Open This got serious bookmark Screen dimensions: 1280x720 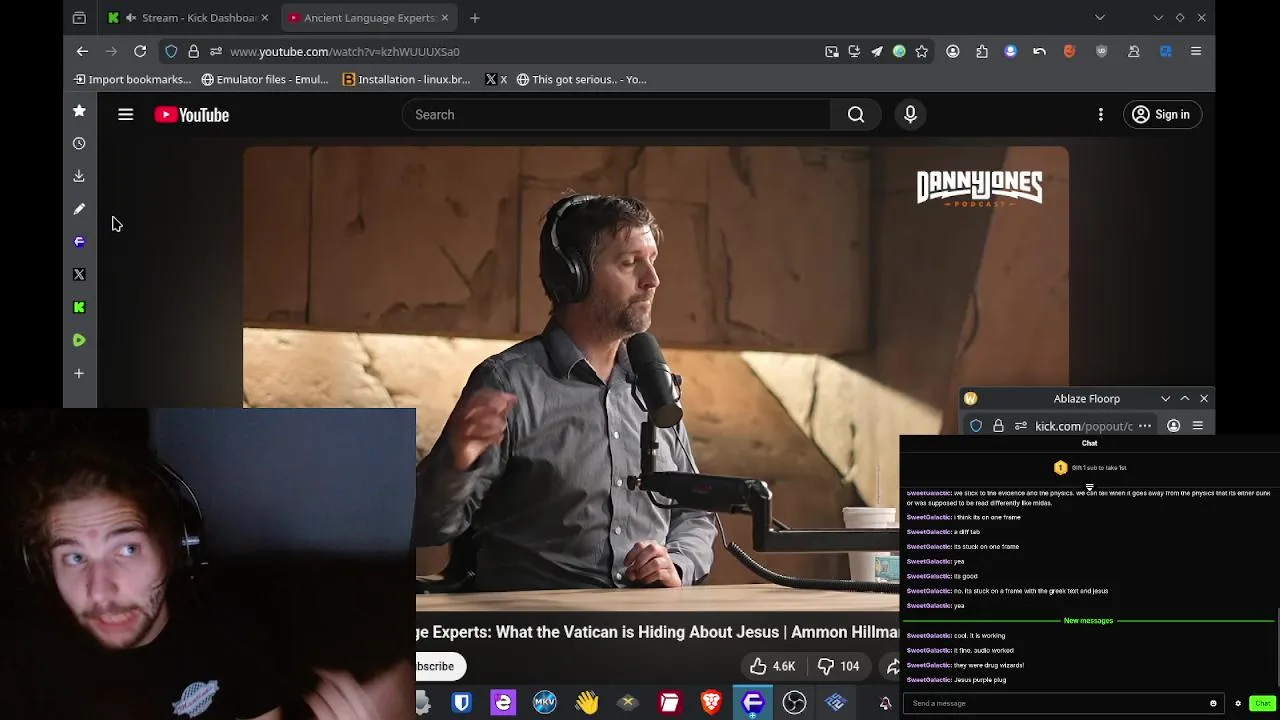(581, 79)
